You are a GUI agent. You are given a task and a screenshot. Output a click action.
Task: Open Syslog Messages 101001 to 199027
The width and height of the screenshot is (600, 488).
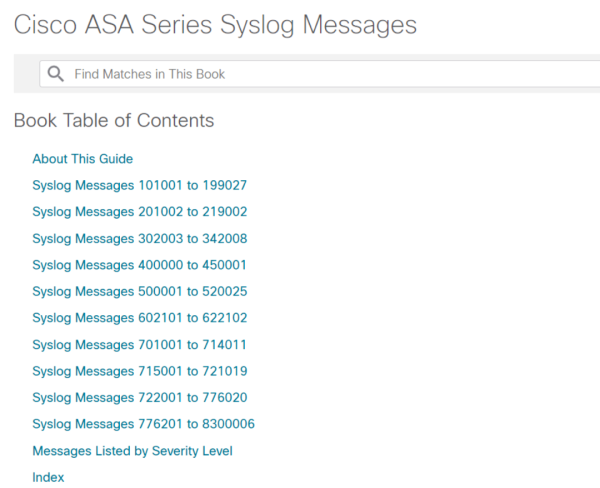(139, 185)
